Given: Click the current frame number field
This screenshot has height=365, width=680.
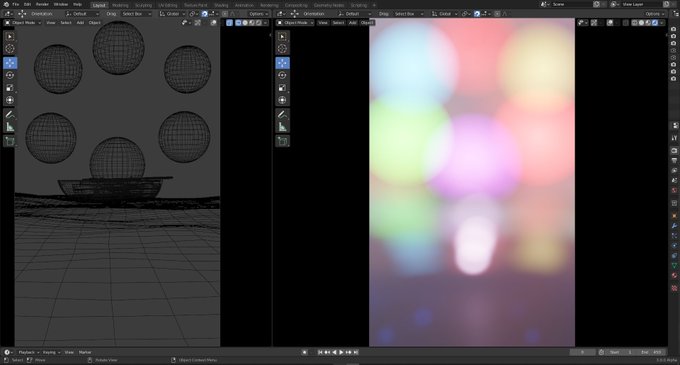Looking at the screenshot, I should click(x=582, y=352).
